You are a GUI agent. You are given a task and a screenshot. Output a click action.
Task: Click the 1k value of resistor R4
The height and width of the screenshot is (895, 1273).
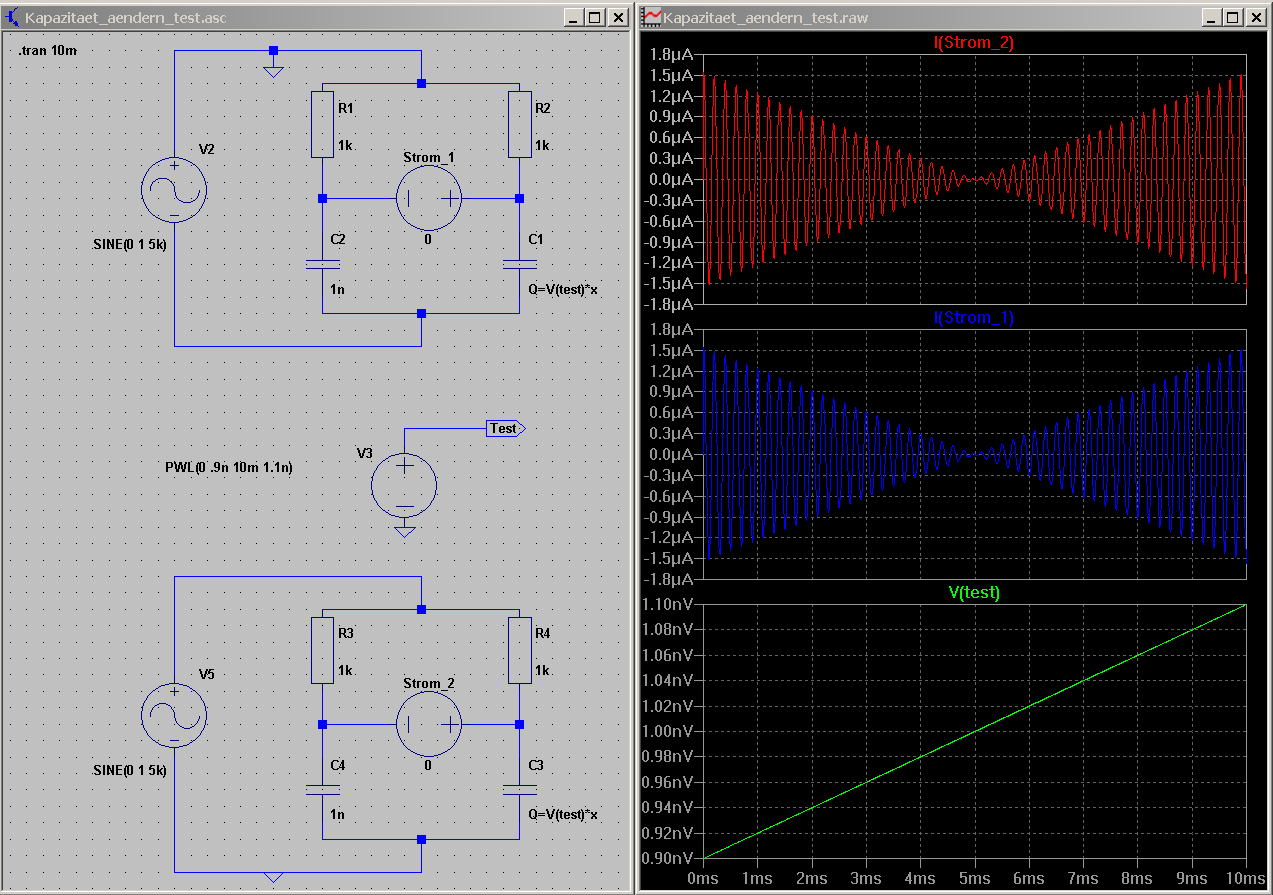543,670
